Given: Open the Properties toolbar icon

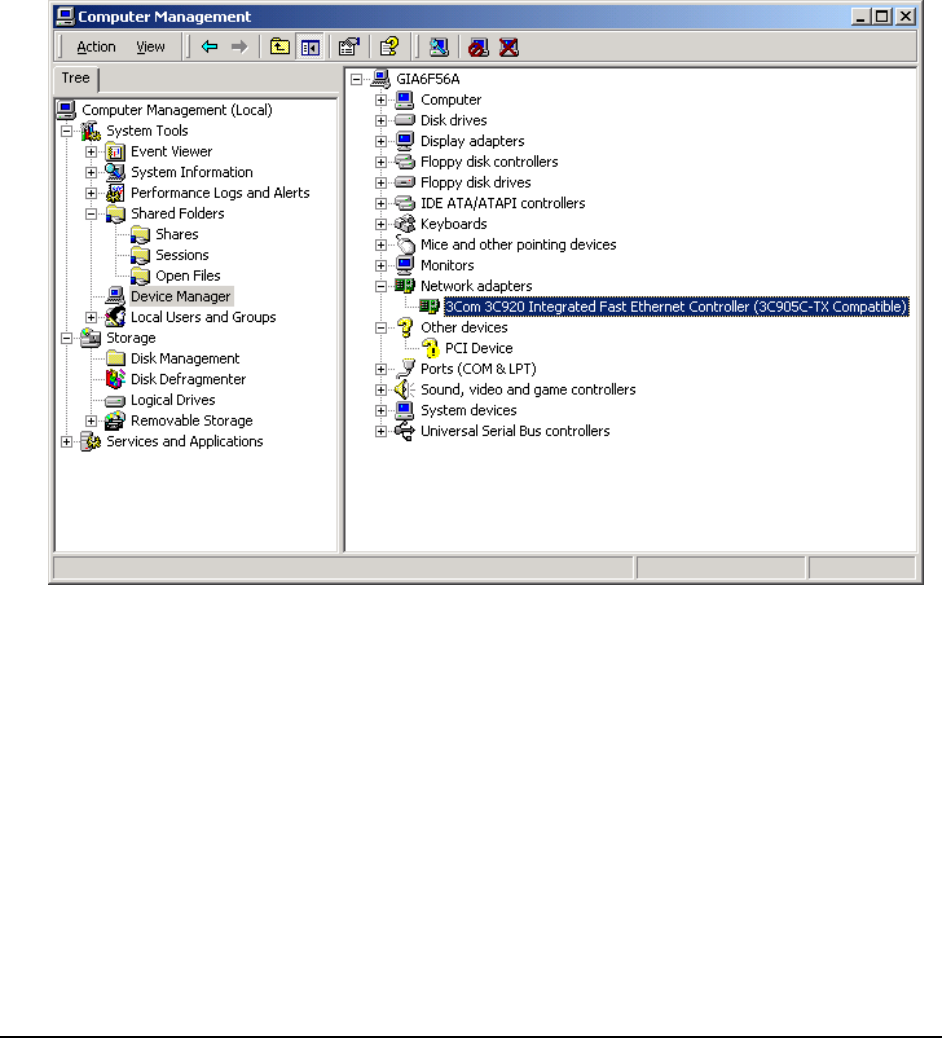Looking at the screenshot, I should point(348,46).
